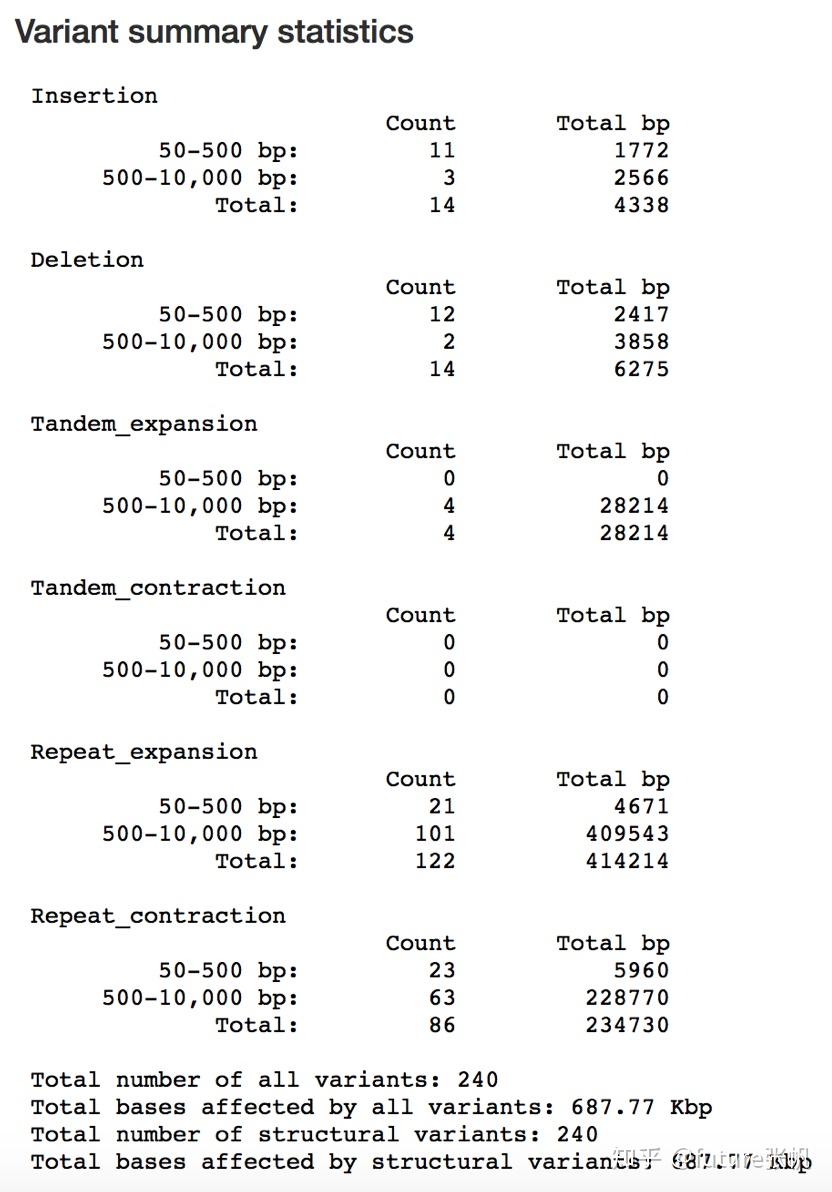Select the 228770 total bp value

pyautogui.click(x=628, y=997)
